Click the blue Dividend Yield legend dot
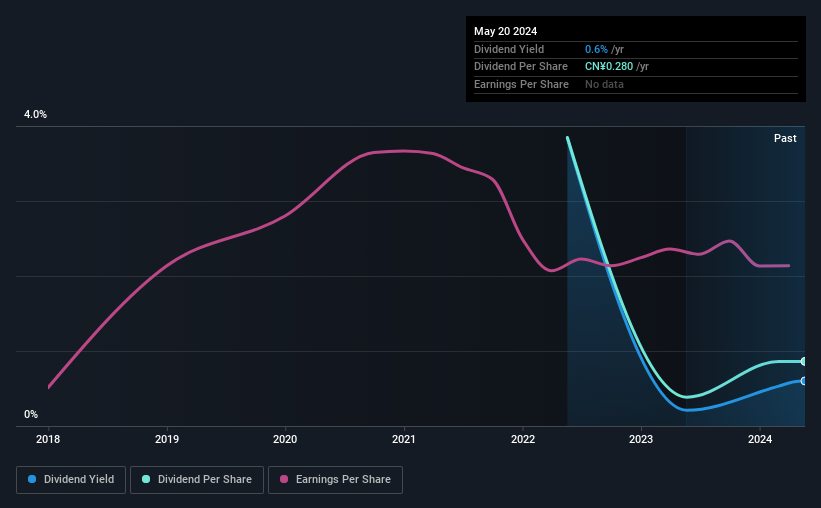The width and height of the screenshot is (821, 508). pyautogui.click(x=32, y=479)
